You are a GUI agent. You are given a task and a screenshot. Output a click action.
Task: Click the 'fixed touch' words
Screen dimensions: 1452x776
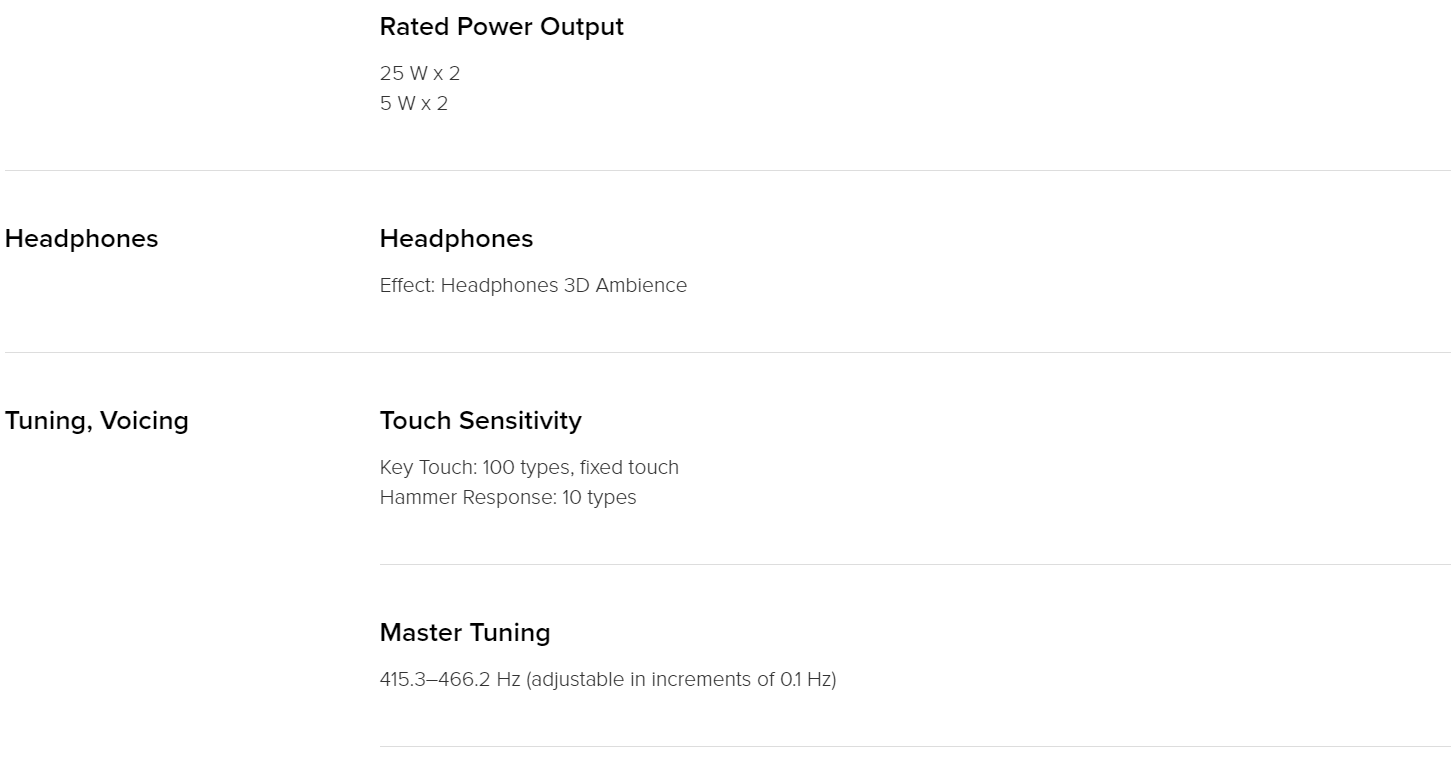629,467
